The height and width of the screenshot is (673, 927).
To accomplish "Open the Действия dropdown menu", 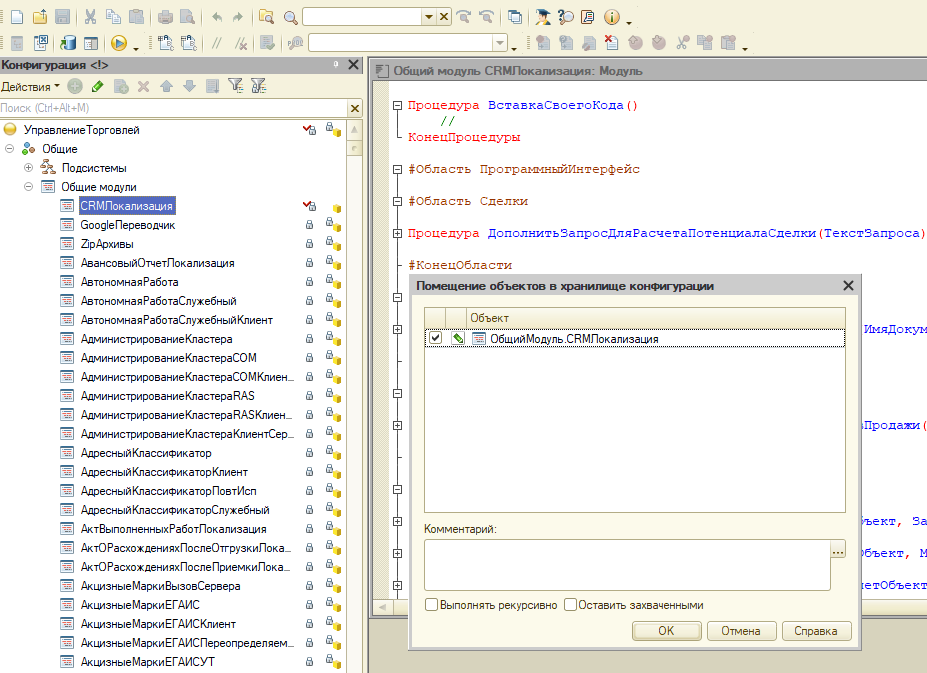I will point(30,86).
